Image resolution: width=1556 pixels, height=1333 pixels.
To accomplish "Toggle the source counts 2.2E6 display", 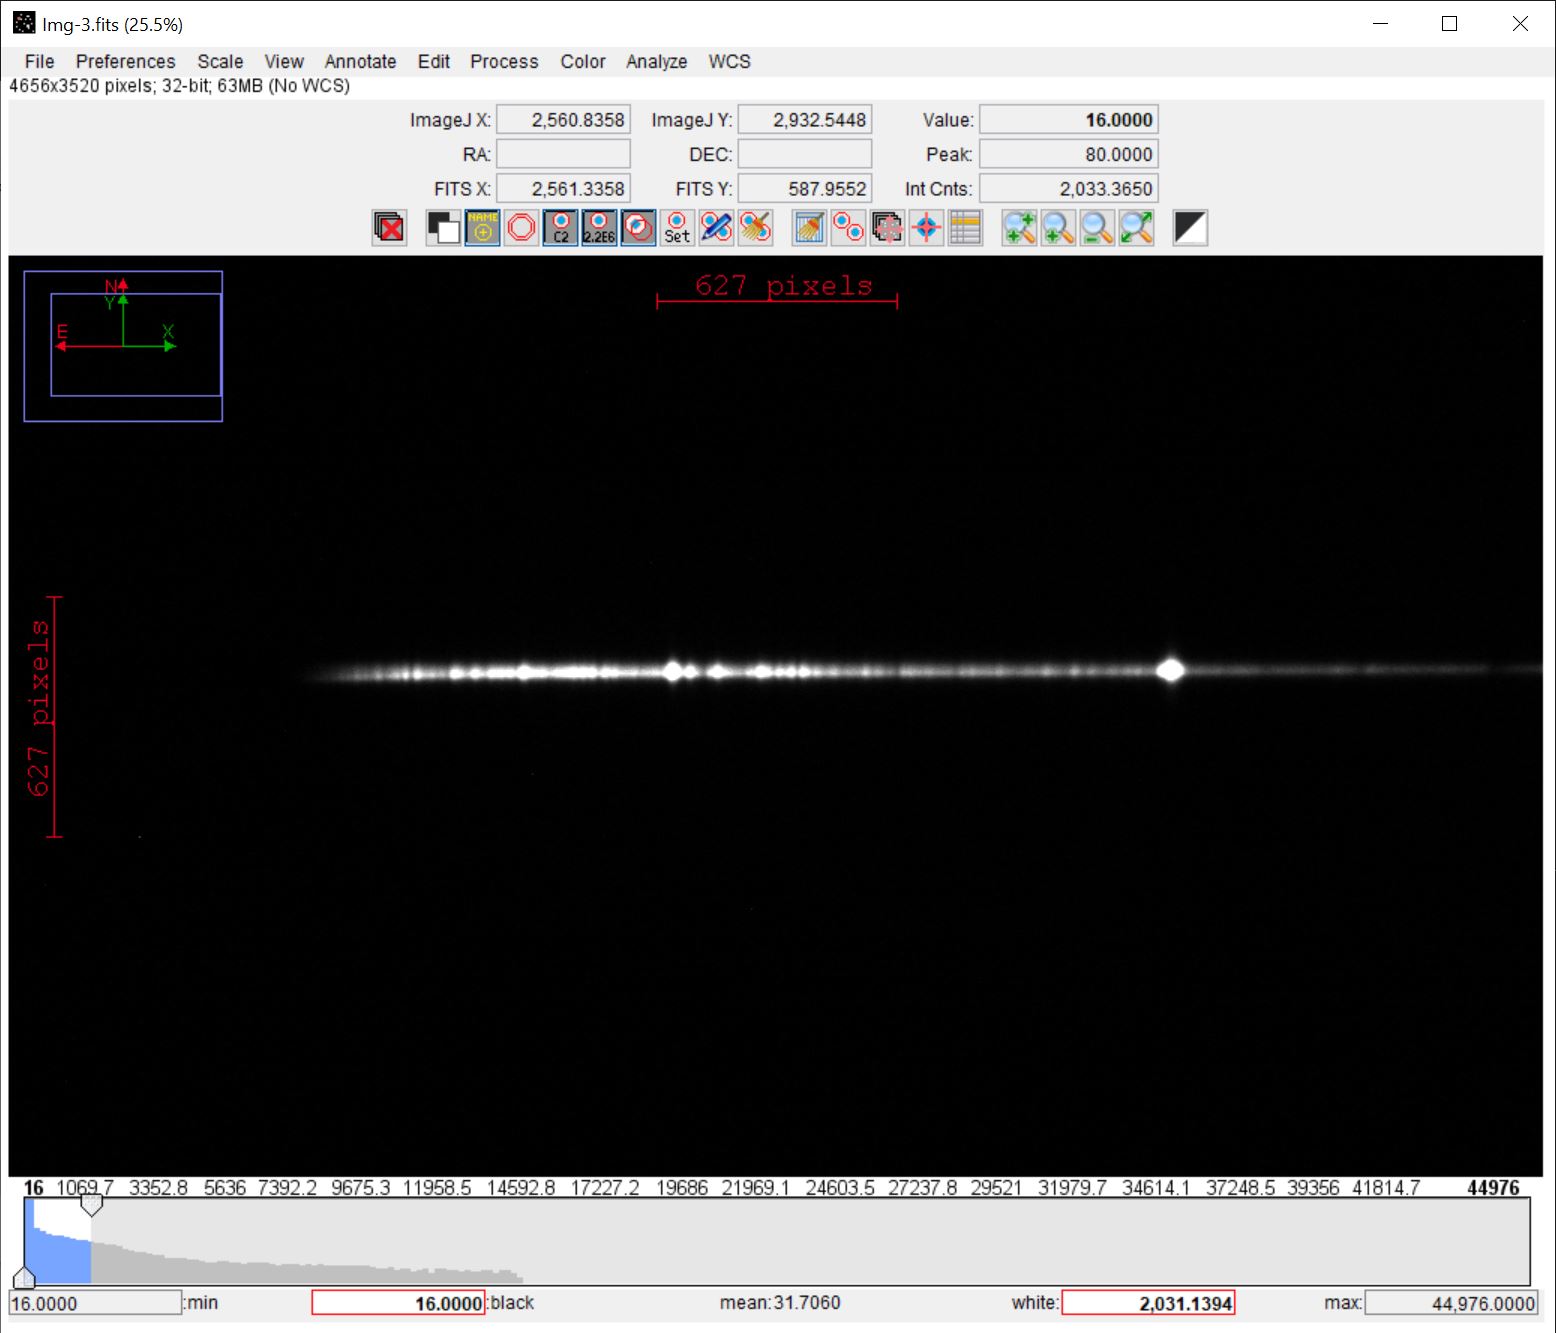I will [599, 228].
